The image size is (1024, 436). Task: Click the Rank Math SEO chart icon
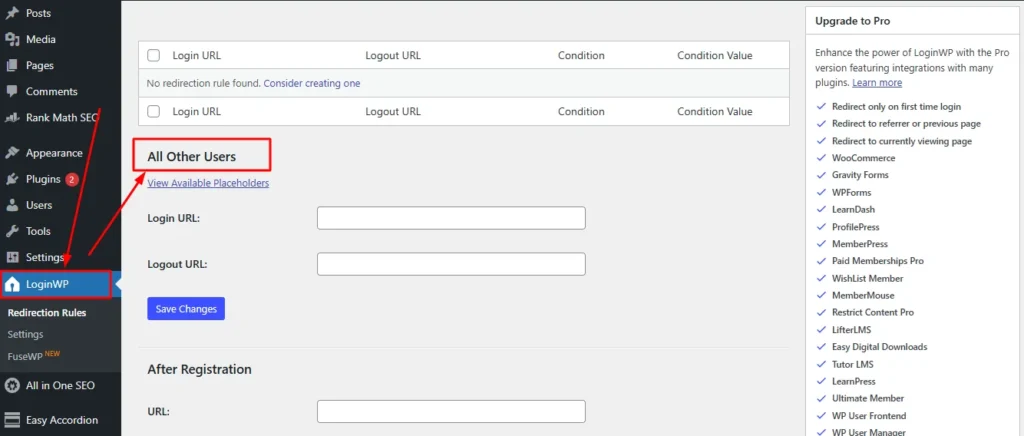(x=12, y=118)
